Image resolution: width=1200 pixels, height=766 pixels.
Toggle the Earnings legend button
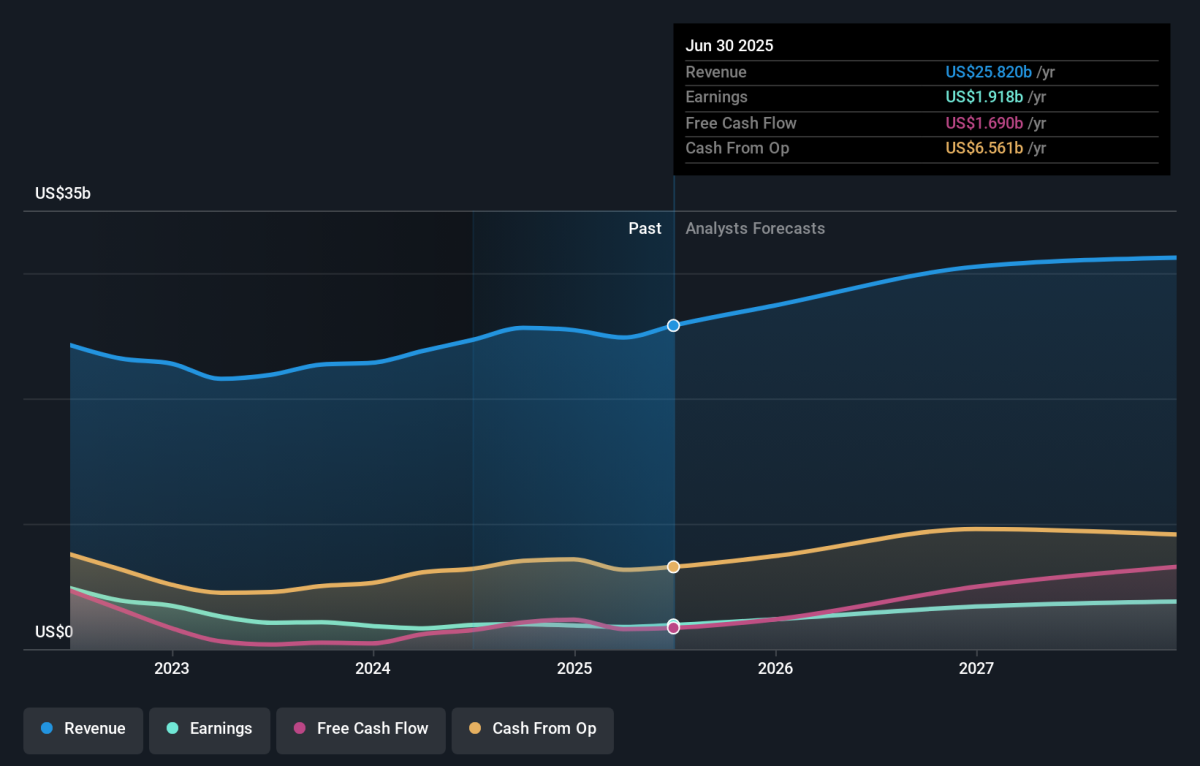209,729
